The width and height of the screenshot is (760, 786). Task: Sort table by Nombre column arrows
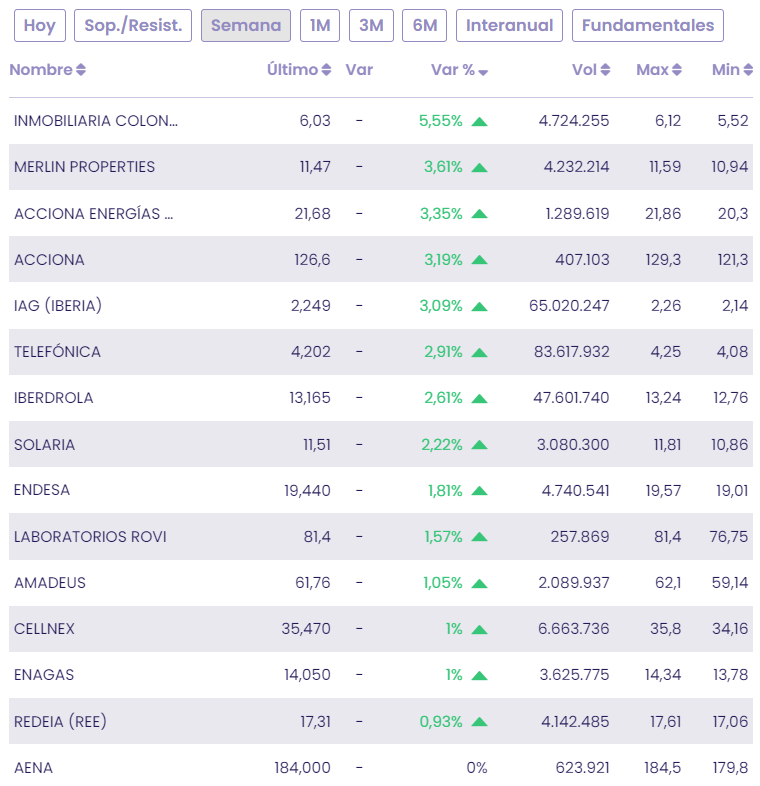tap(81, 70)
